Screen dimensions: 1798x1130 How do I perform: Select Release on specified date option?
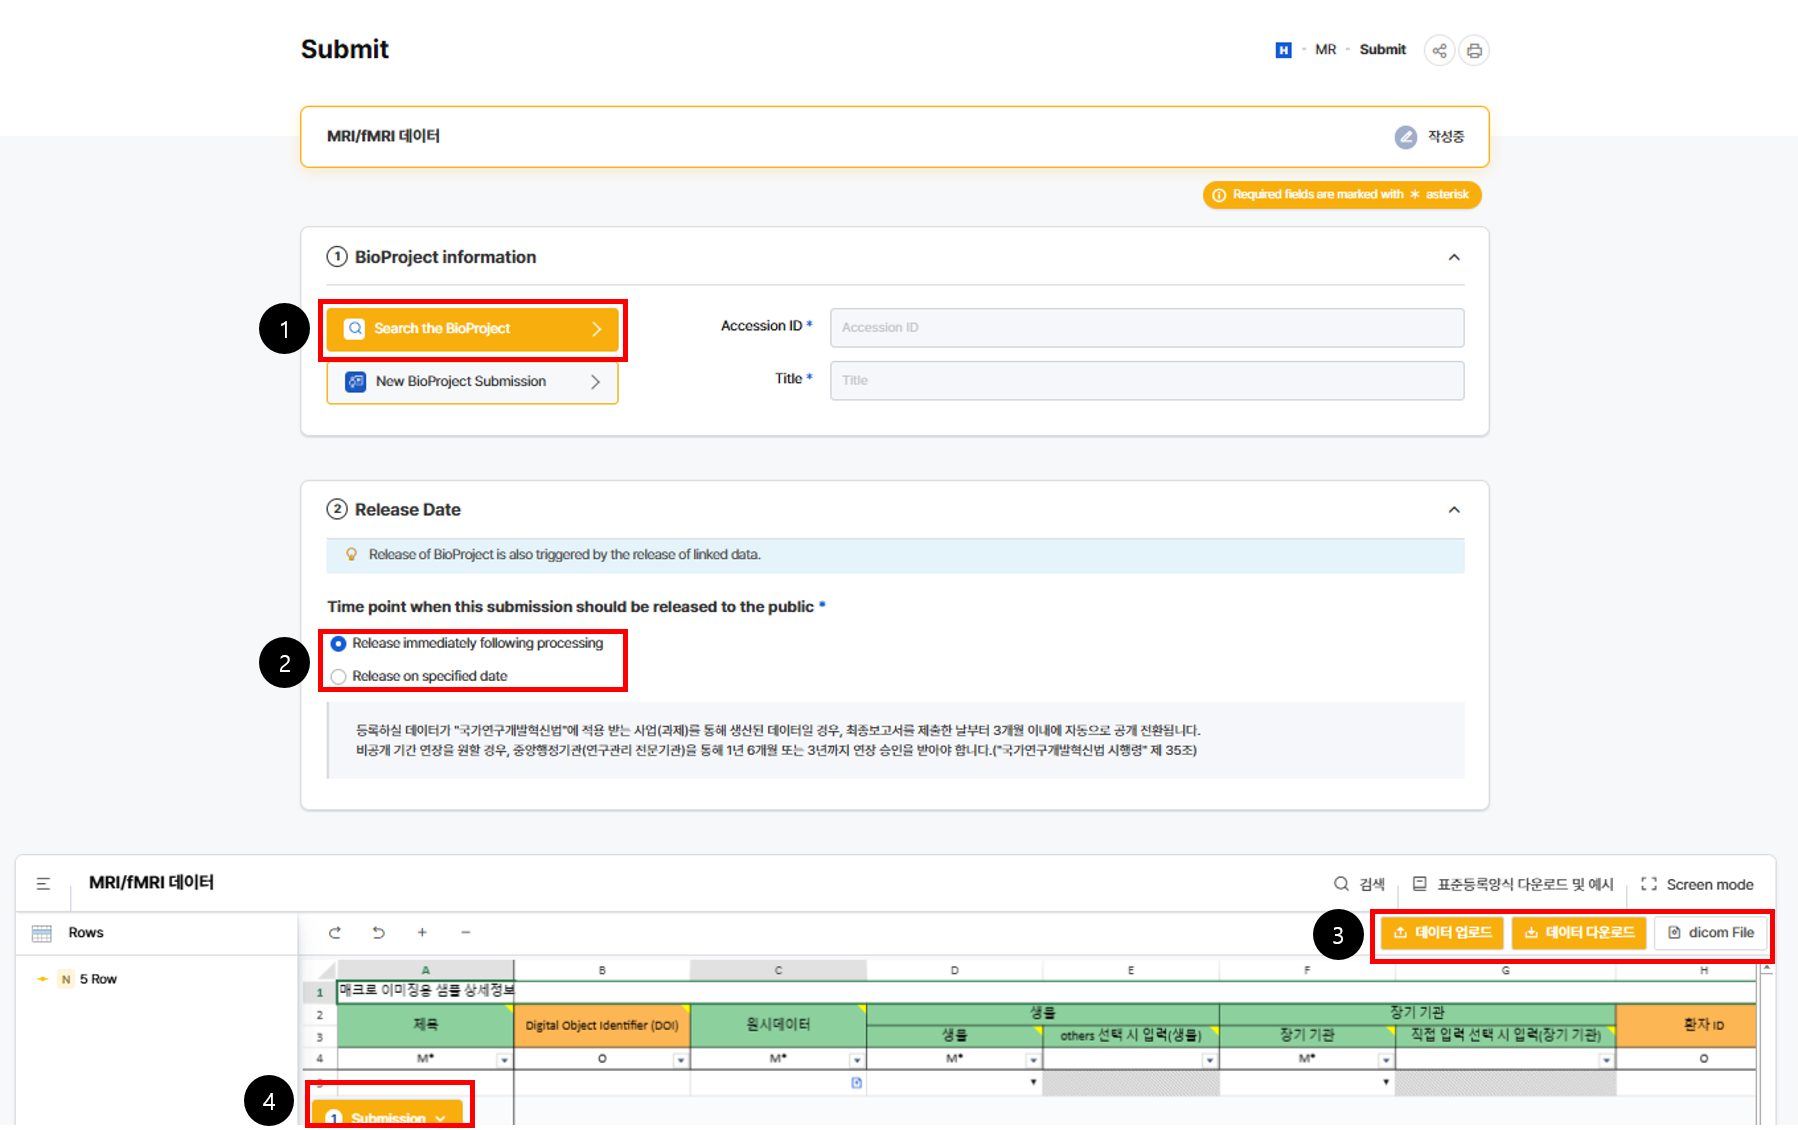pos(339,677)
